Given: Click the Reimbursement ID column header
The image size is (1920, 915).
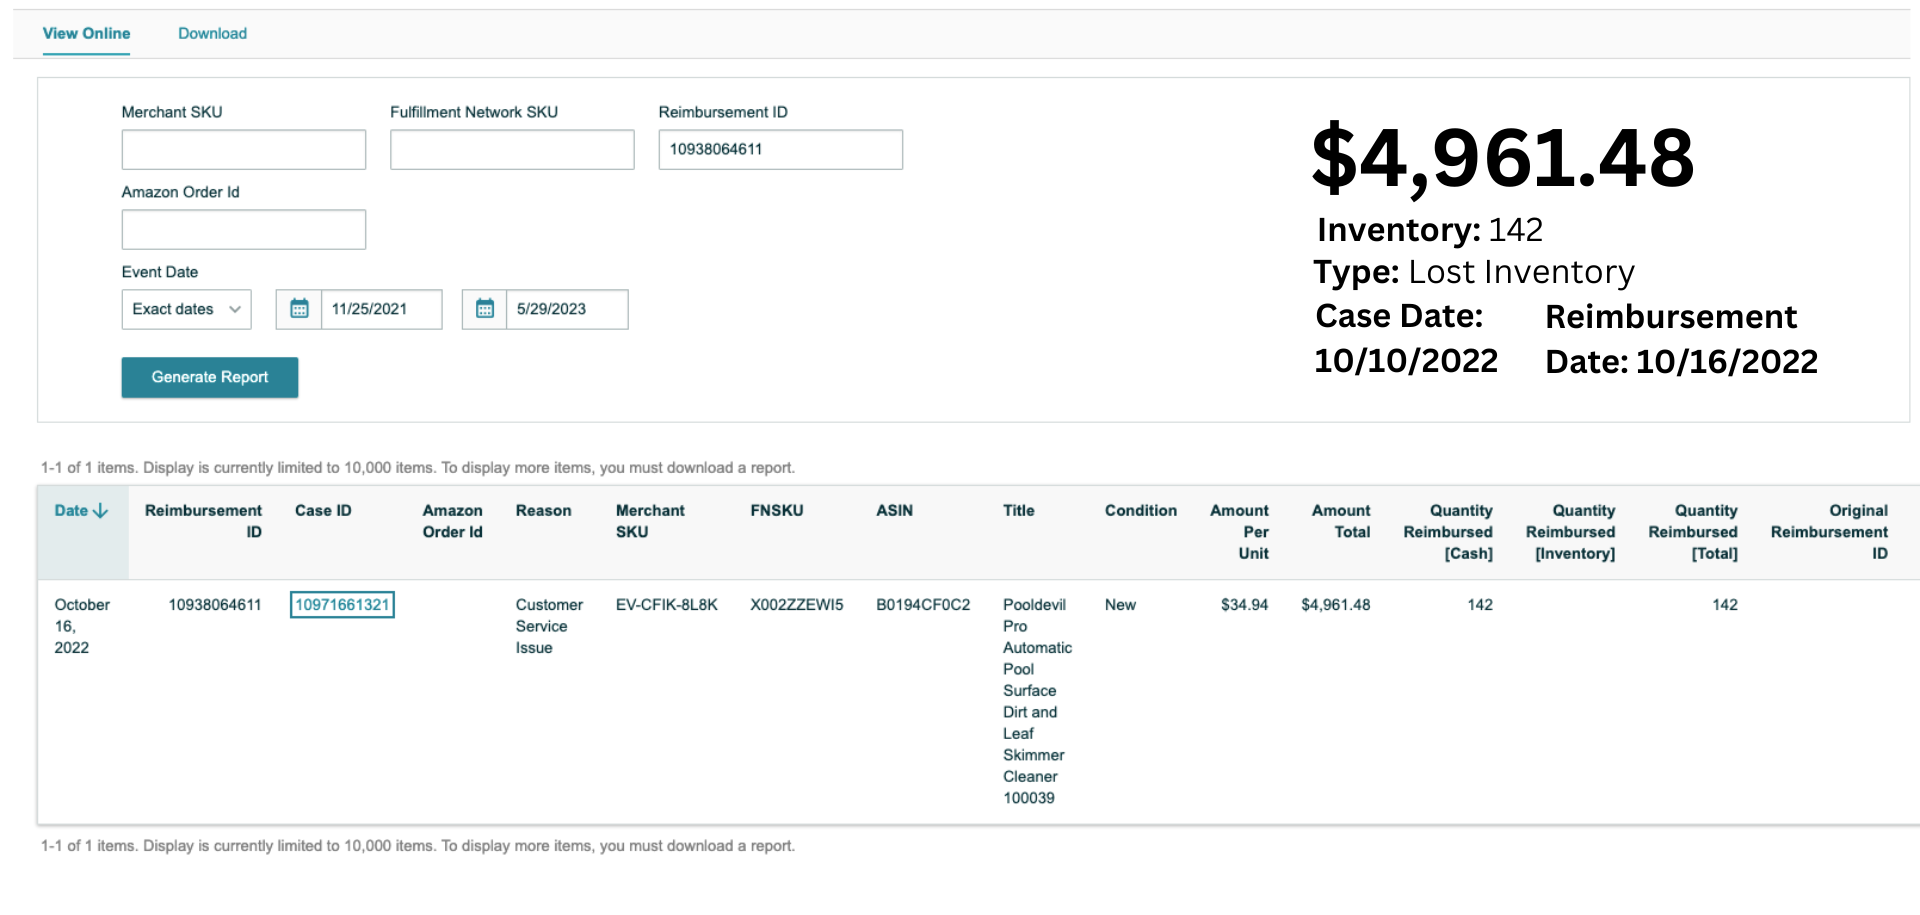Looking at the screenshot, I should tap(204, 521).
